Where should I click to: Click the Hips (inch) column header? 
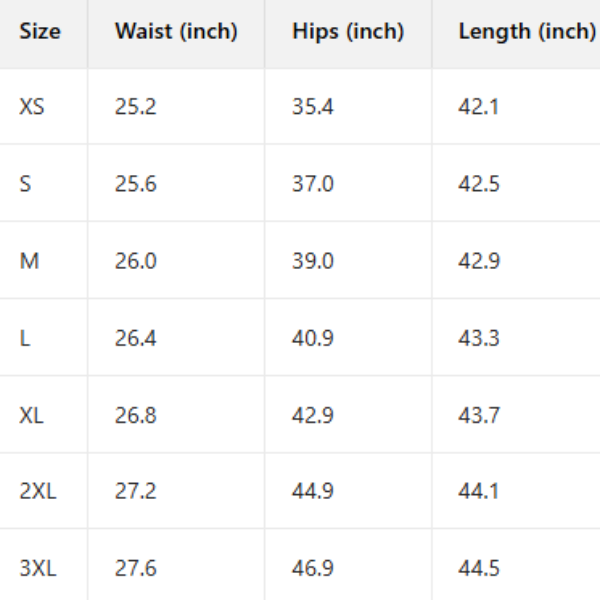click(348, 31)
